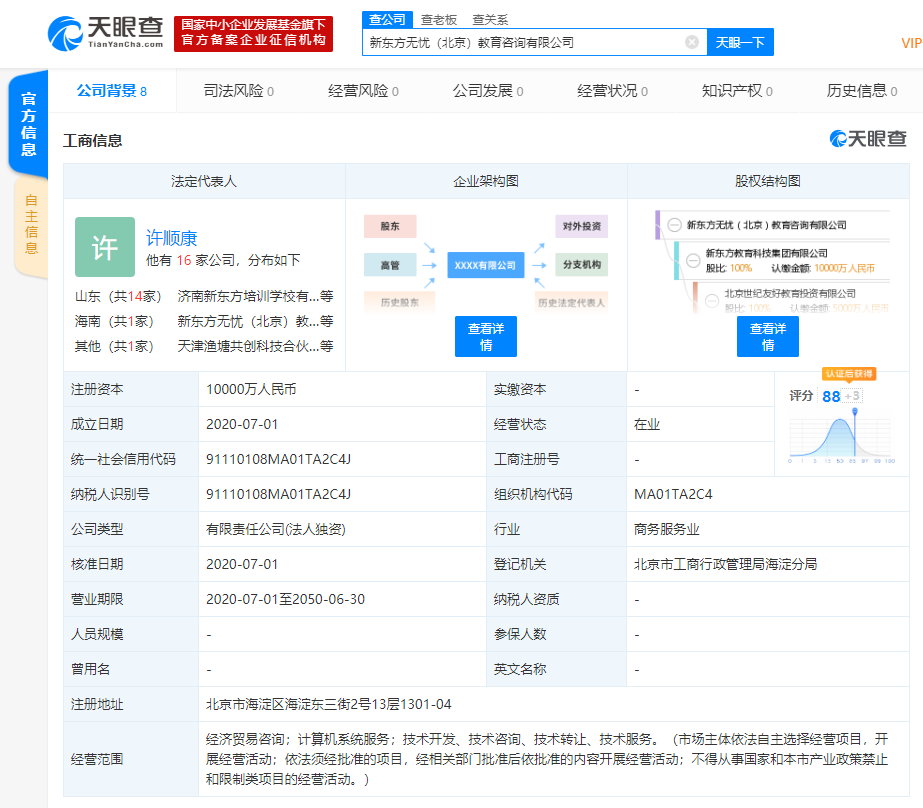923x808 pixels.
Task: Click the VIP icon at top right
Action: point(911,42)
